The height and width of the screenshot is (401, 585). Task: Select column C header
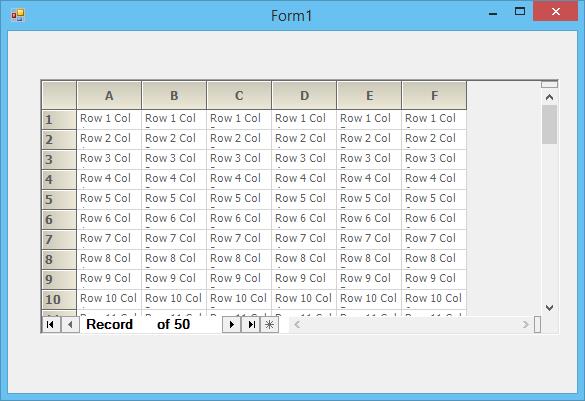pyautogui.click(x=239, y=95)
